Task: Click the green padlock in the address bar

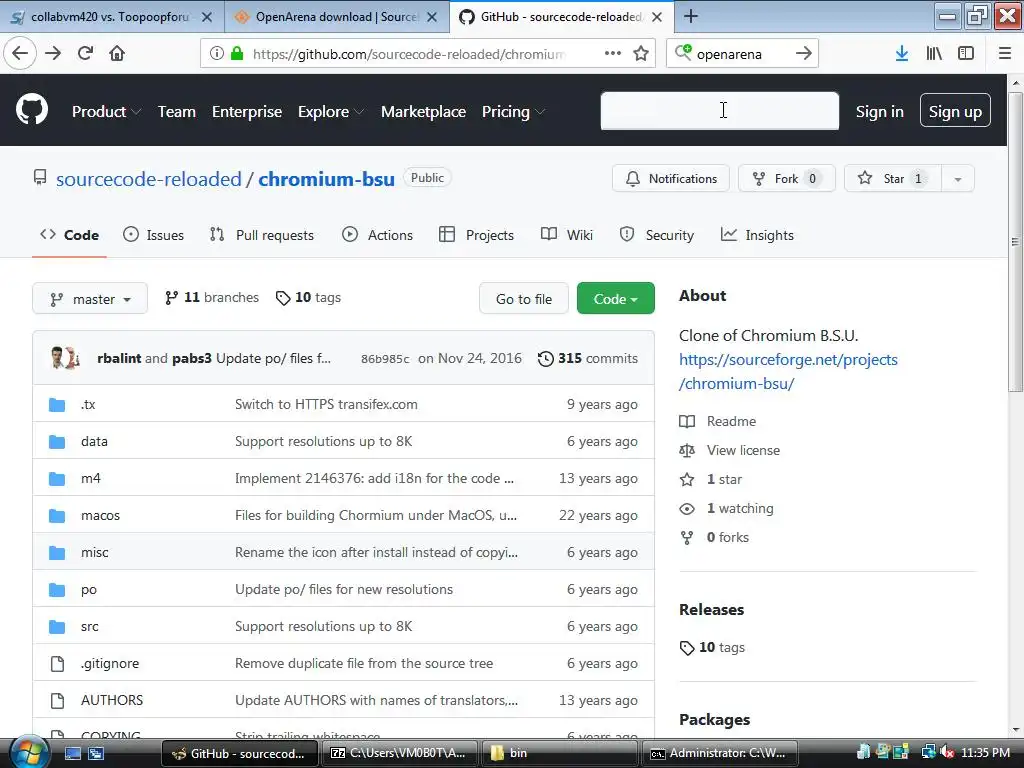Action: tap(237, 53)
